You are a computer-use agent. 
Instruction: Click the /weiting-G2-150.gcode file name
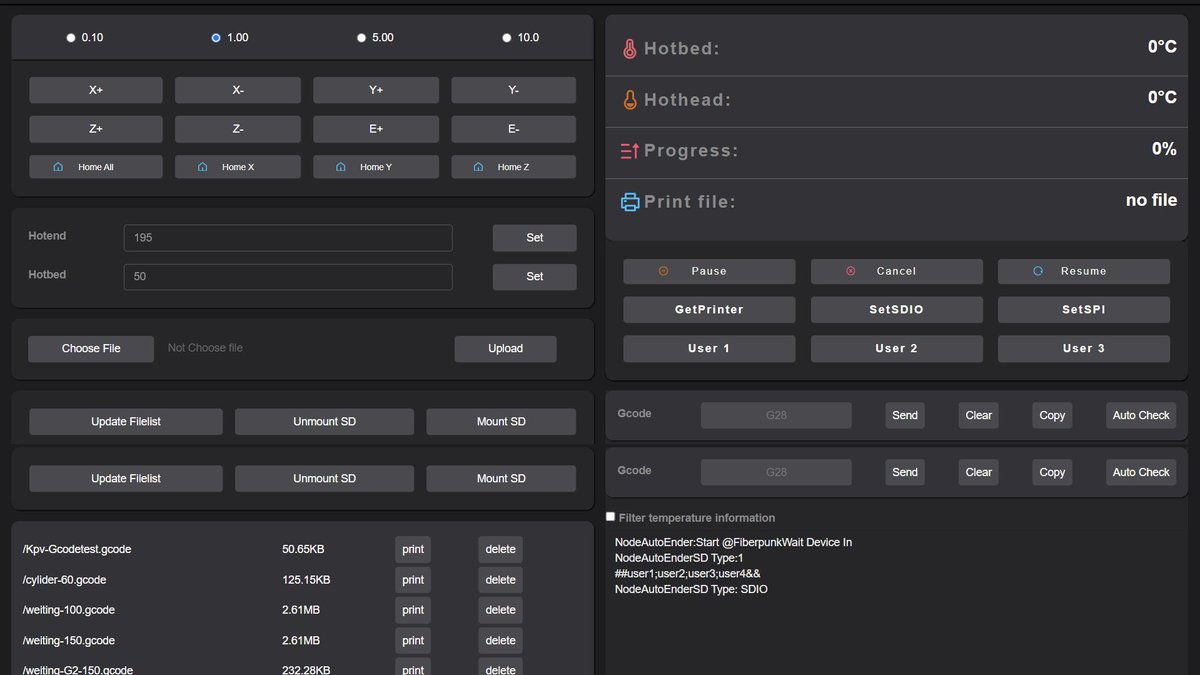coord(78,670)
